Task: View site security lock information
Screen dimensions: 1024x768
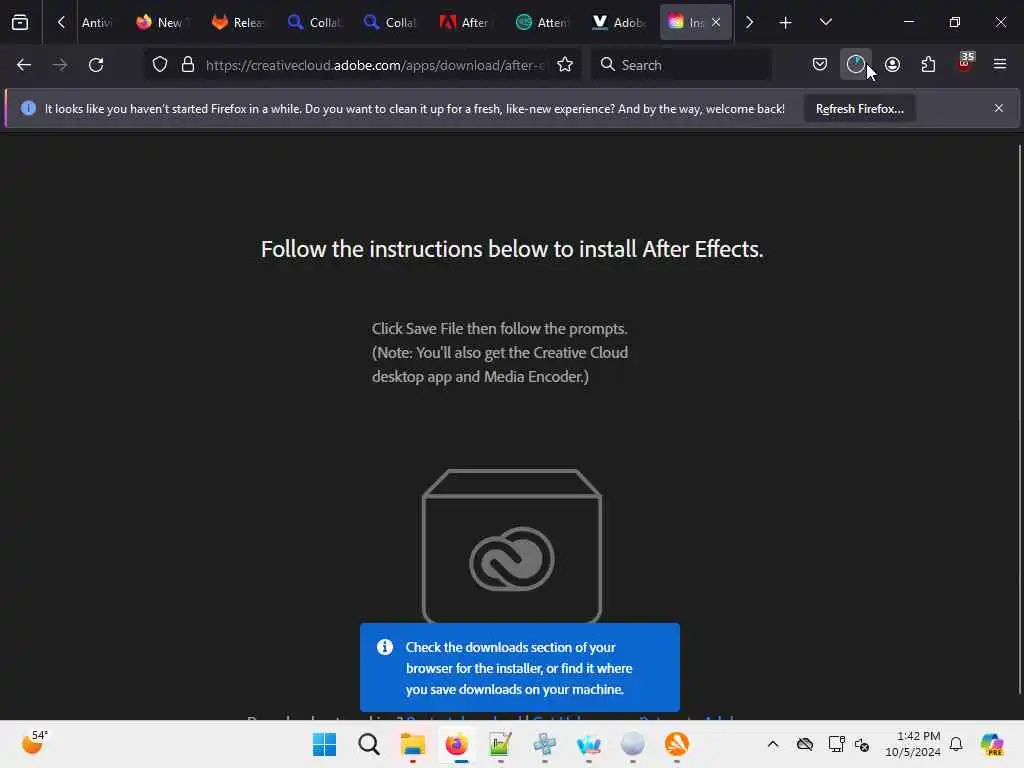Action: click(x=188, y=65)
